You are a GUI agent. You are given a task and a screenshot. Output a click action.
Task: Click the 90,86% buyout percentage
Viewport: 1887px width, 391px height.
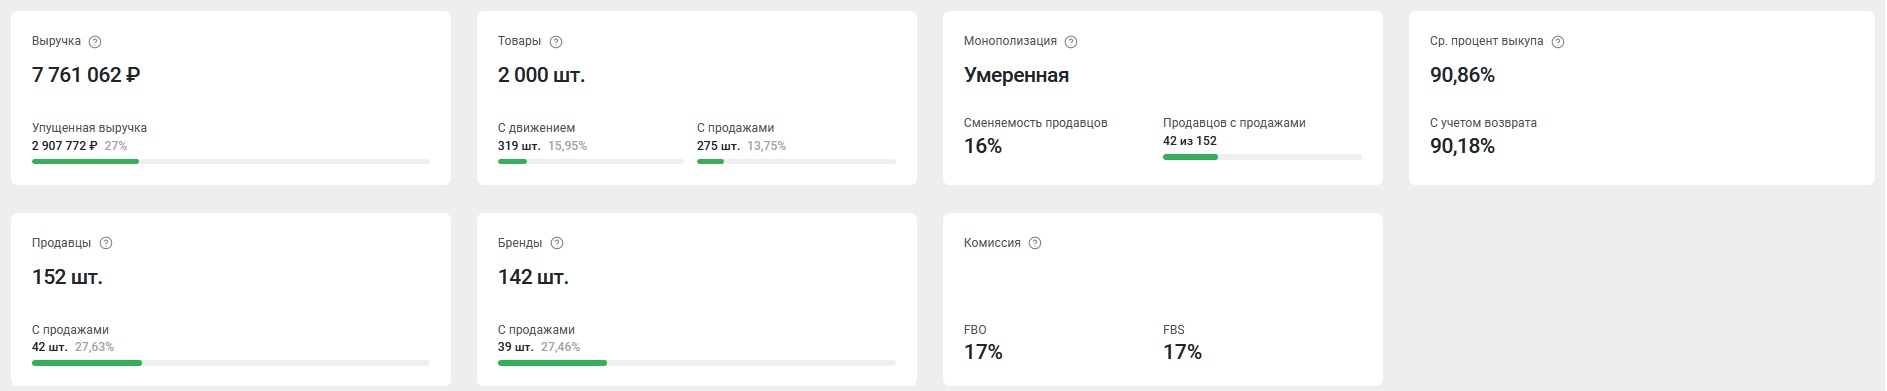(x=1462, y=75)
